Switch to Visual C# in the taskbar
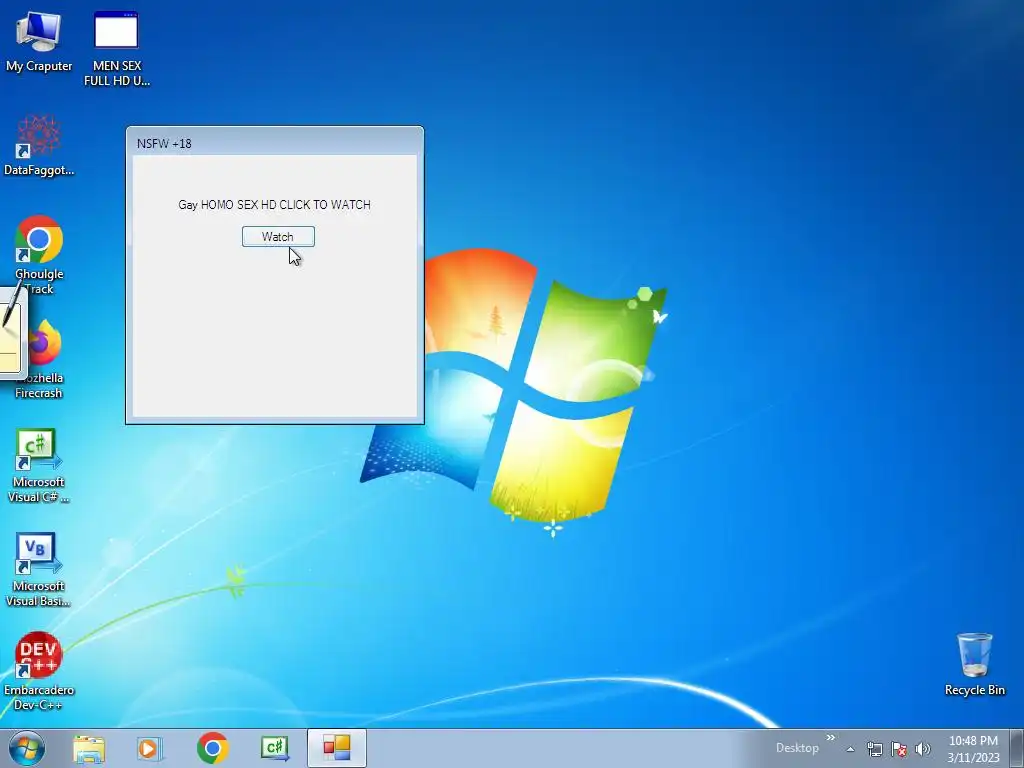 coord(275,748)
